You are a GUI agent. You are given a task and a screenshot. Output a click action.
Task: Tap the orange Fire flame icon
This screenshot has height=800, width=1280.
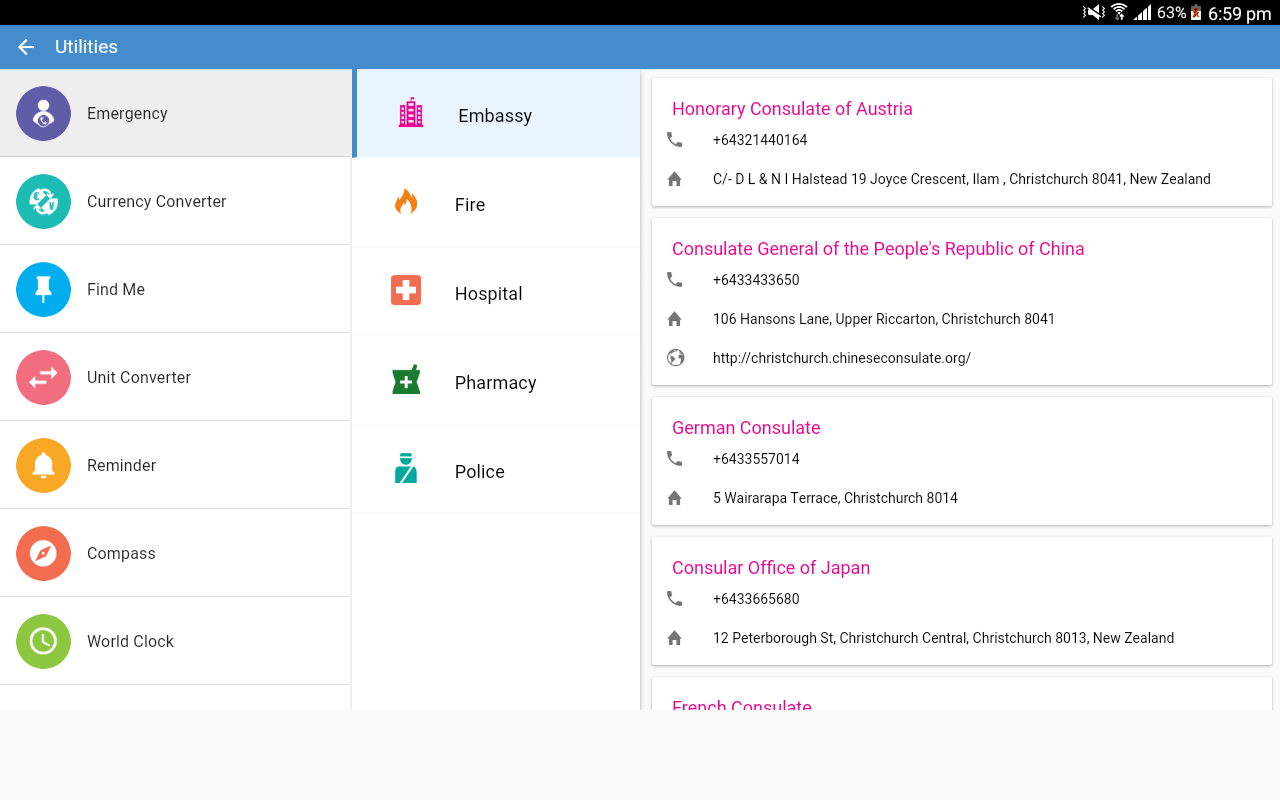(406, 202)
